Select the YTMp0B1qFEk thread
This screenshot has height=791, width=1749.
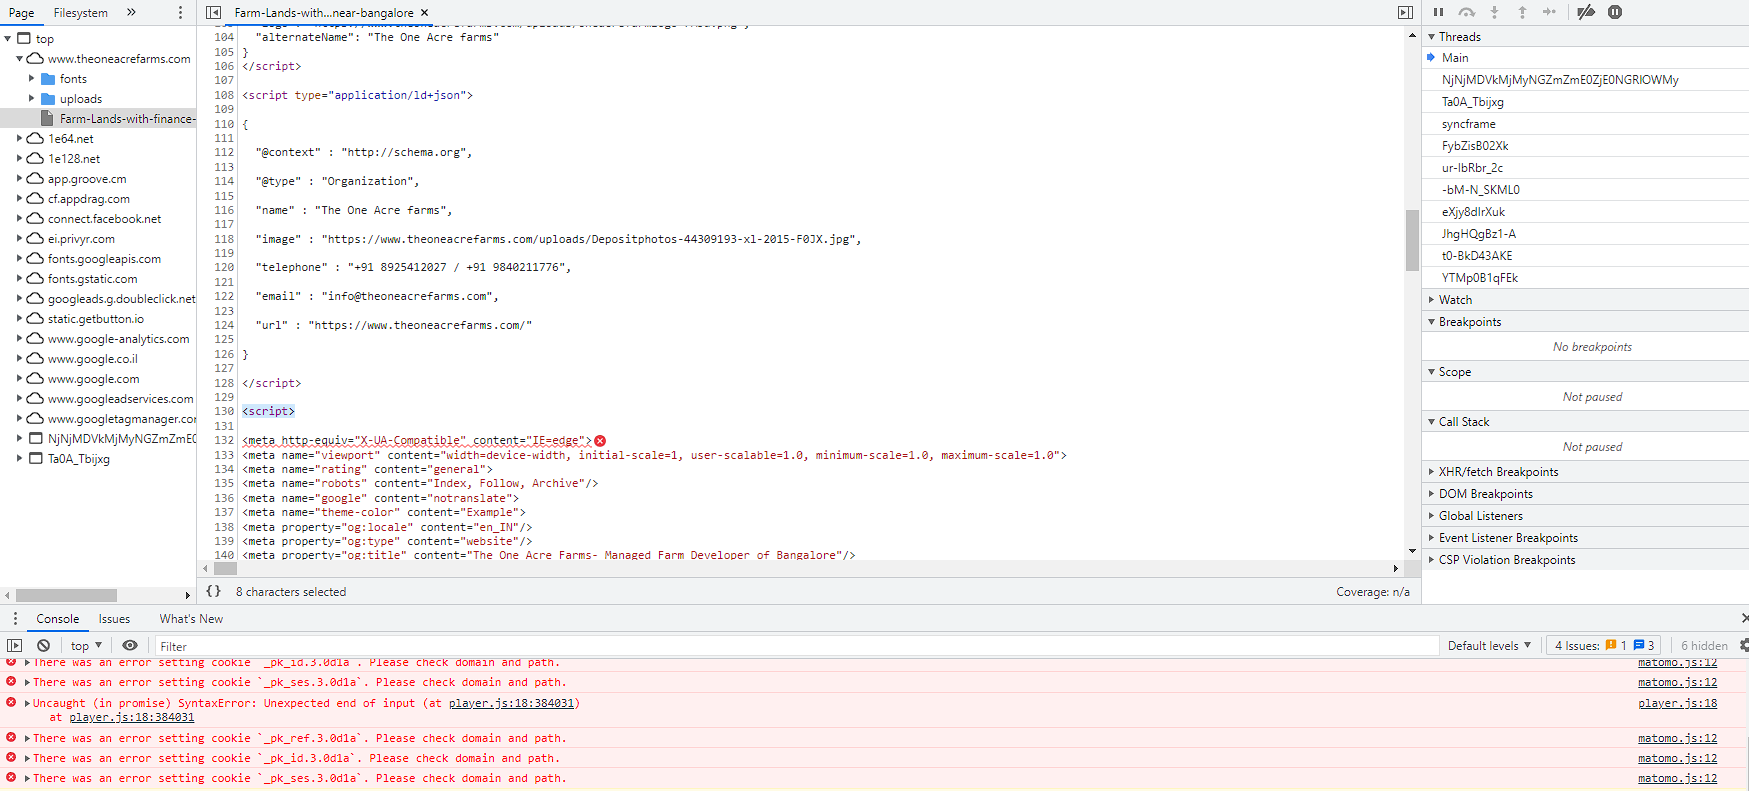click(x=1585, y=278)
